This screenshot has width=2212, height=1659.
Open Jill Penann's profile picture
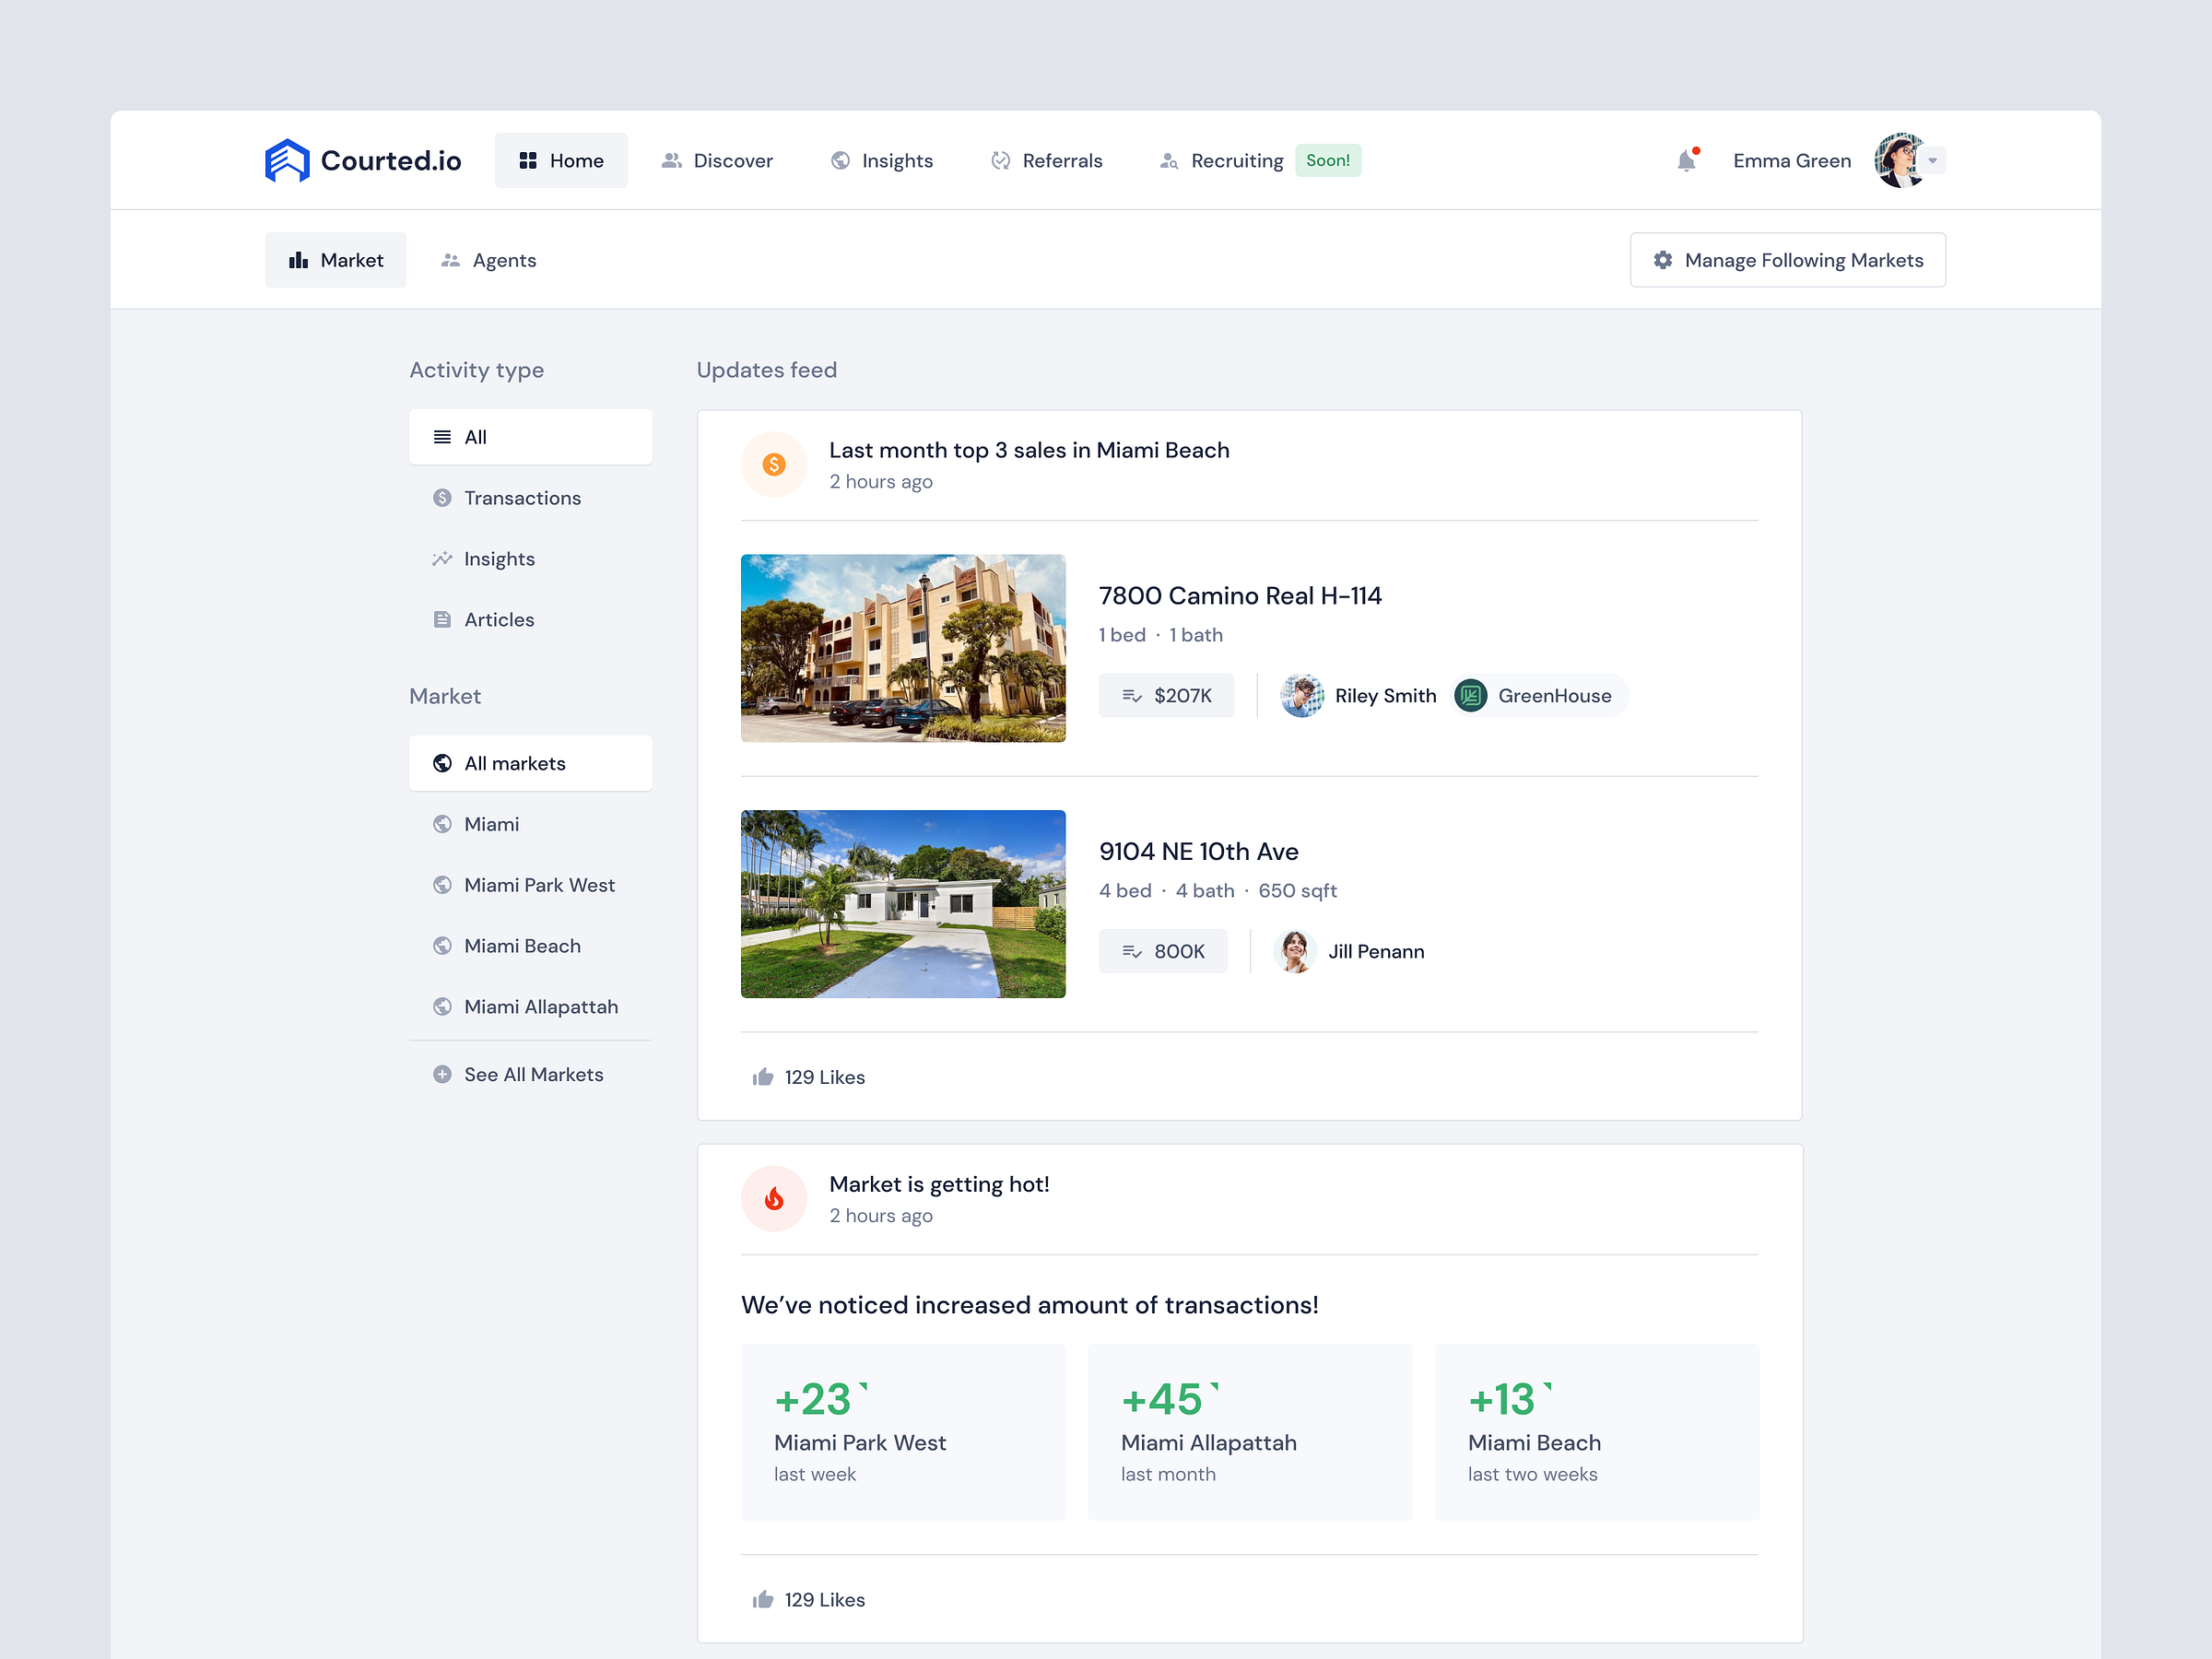(1295, 952)
